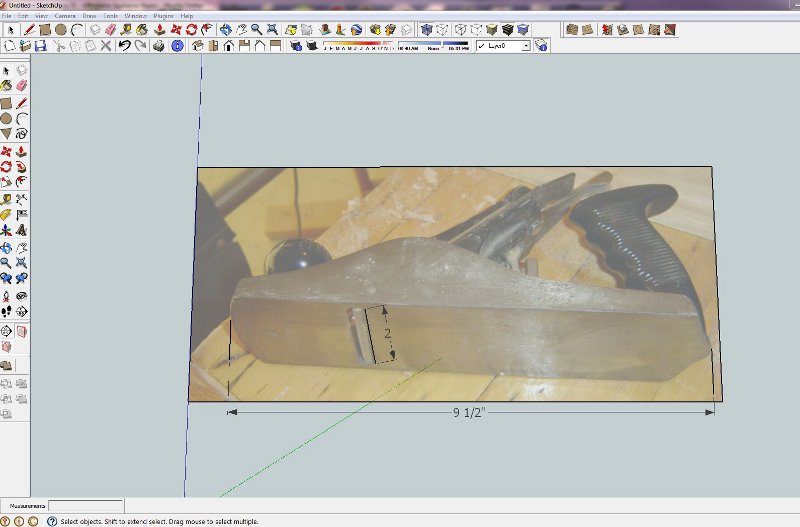800x527 pixels.
Task: Select Push/Pull in the left tool palette
Action: (21, 152)
